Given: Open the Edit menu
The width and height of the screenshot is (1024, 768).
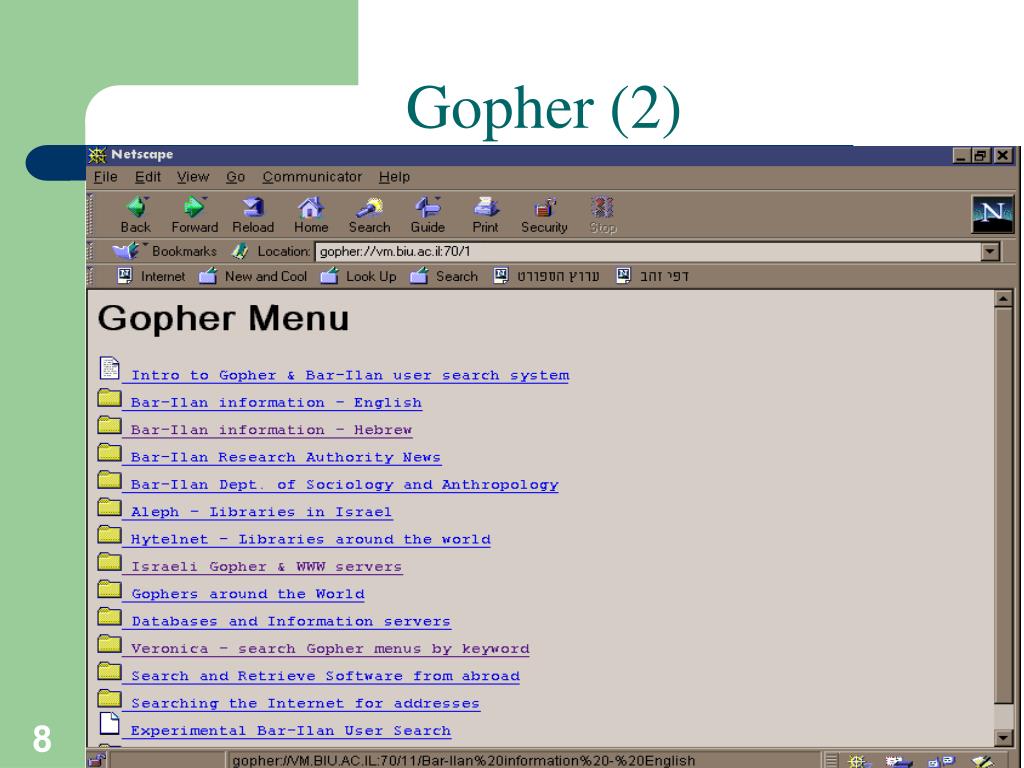Looking at the screenshot, I should (x=148, y=177).
